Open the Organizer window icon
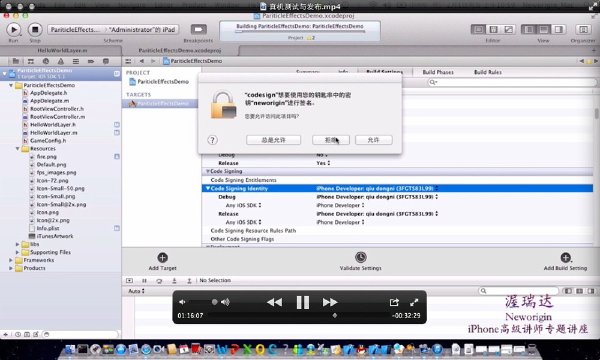600x360 pixels. click(x=583, y=29)
